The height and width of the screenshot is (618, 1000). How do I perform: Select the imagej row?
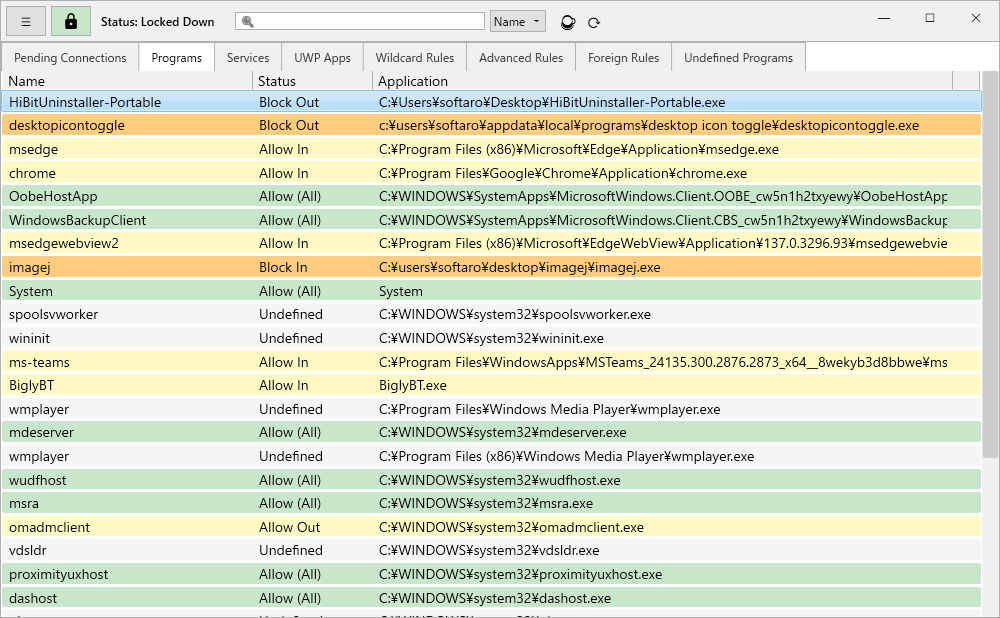(491, 267)
